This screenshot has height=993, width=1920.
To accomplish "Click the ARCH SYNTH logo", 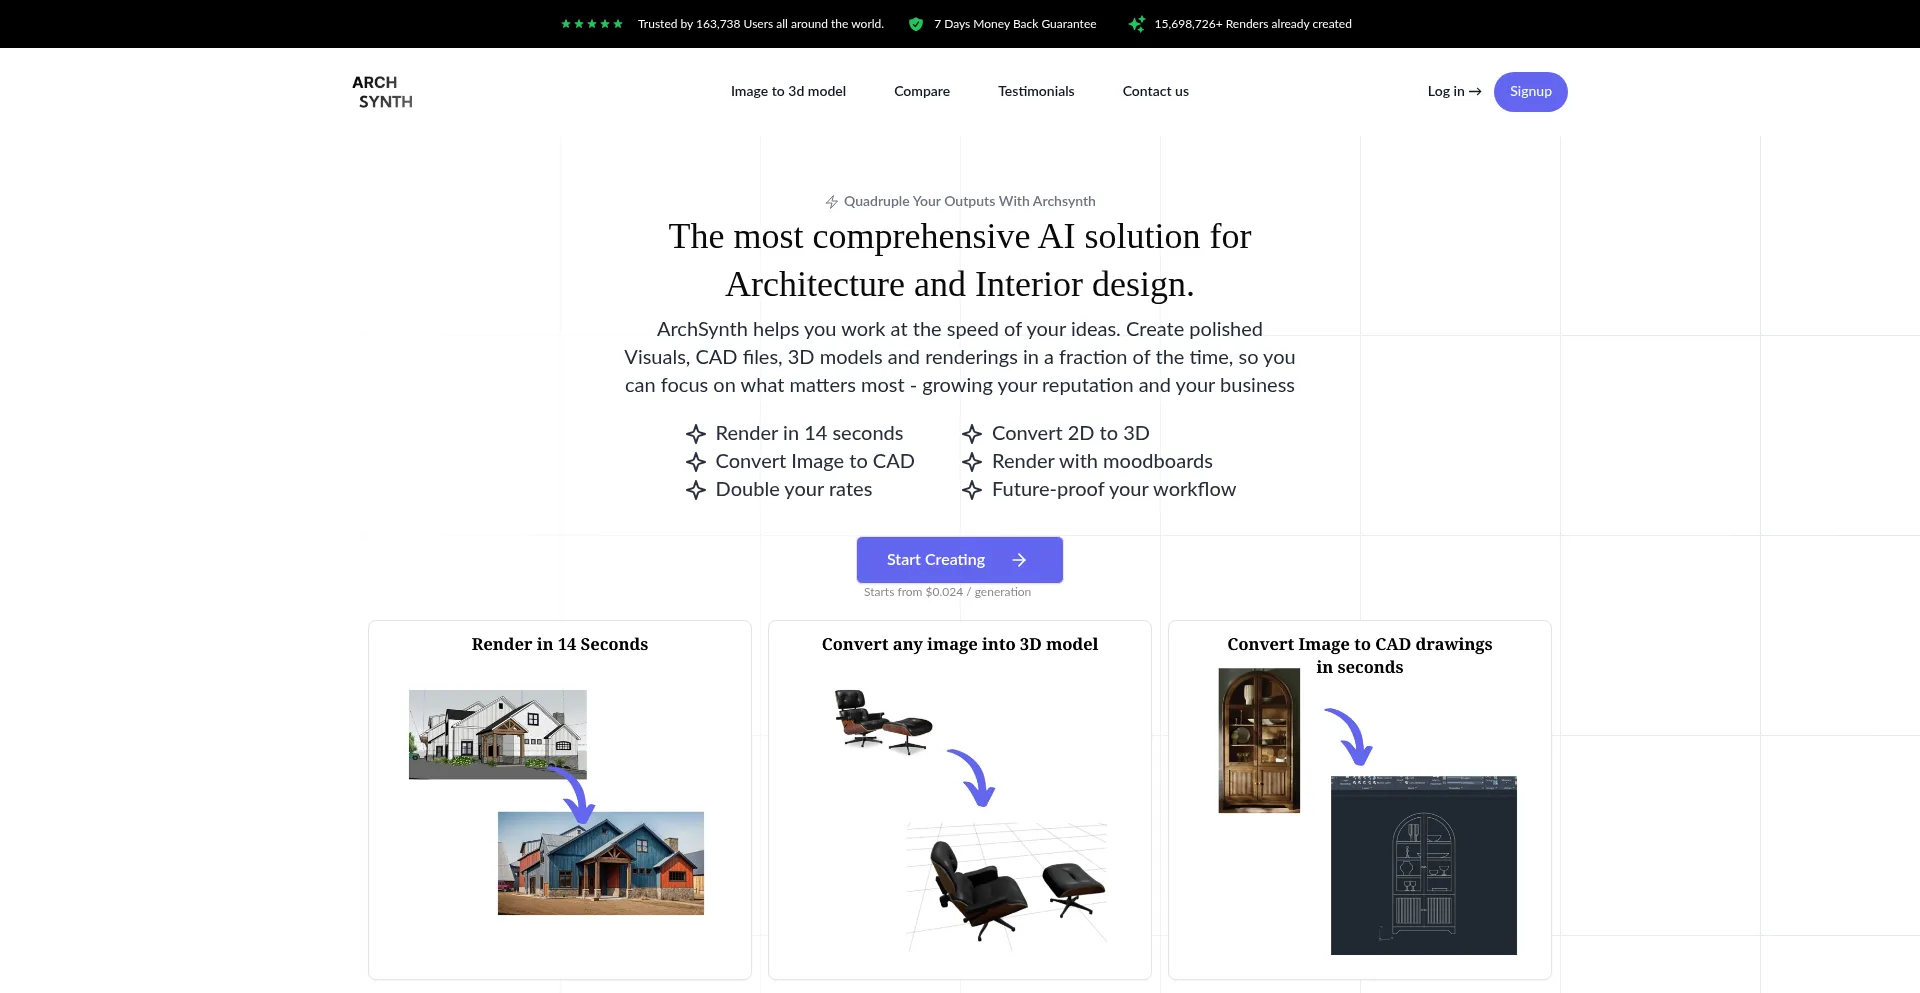I will 382,92.
